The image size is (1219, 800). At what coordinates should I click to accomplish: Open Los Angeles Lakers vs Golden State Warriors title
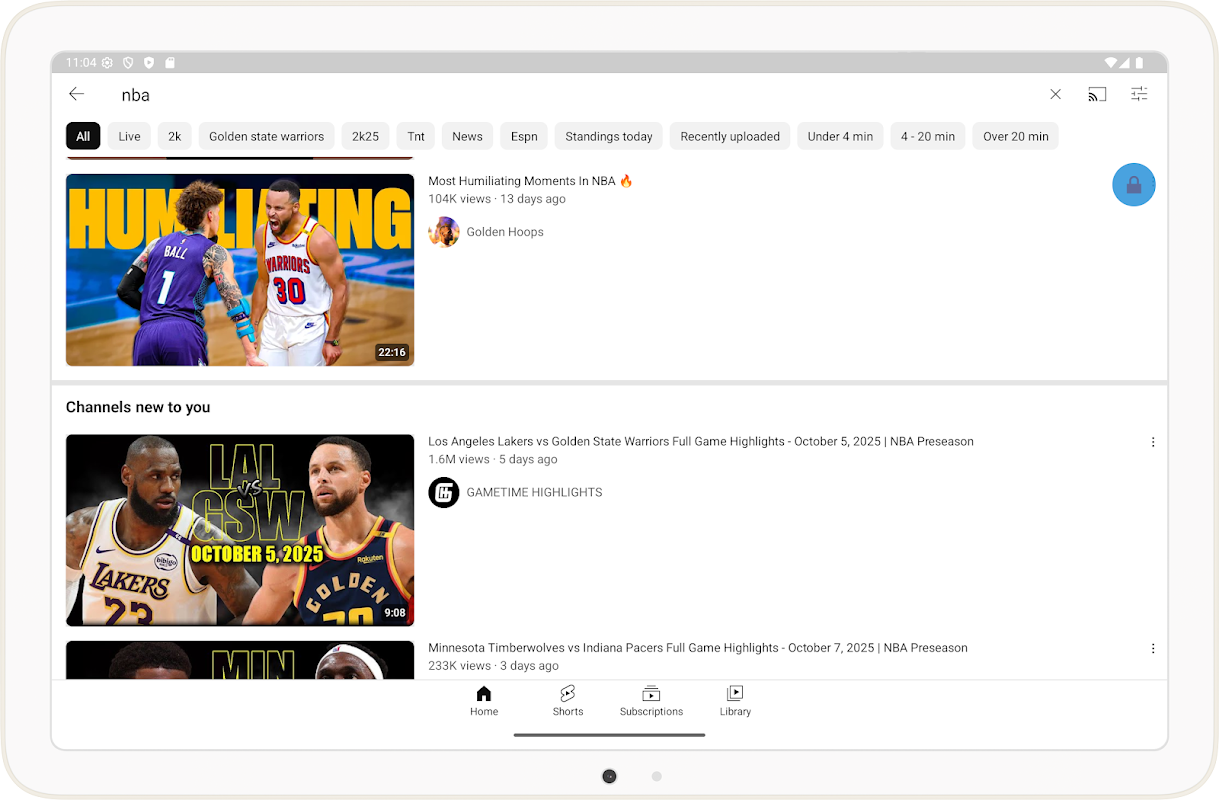point(701,441)
